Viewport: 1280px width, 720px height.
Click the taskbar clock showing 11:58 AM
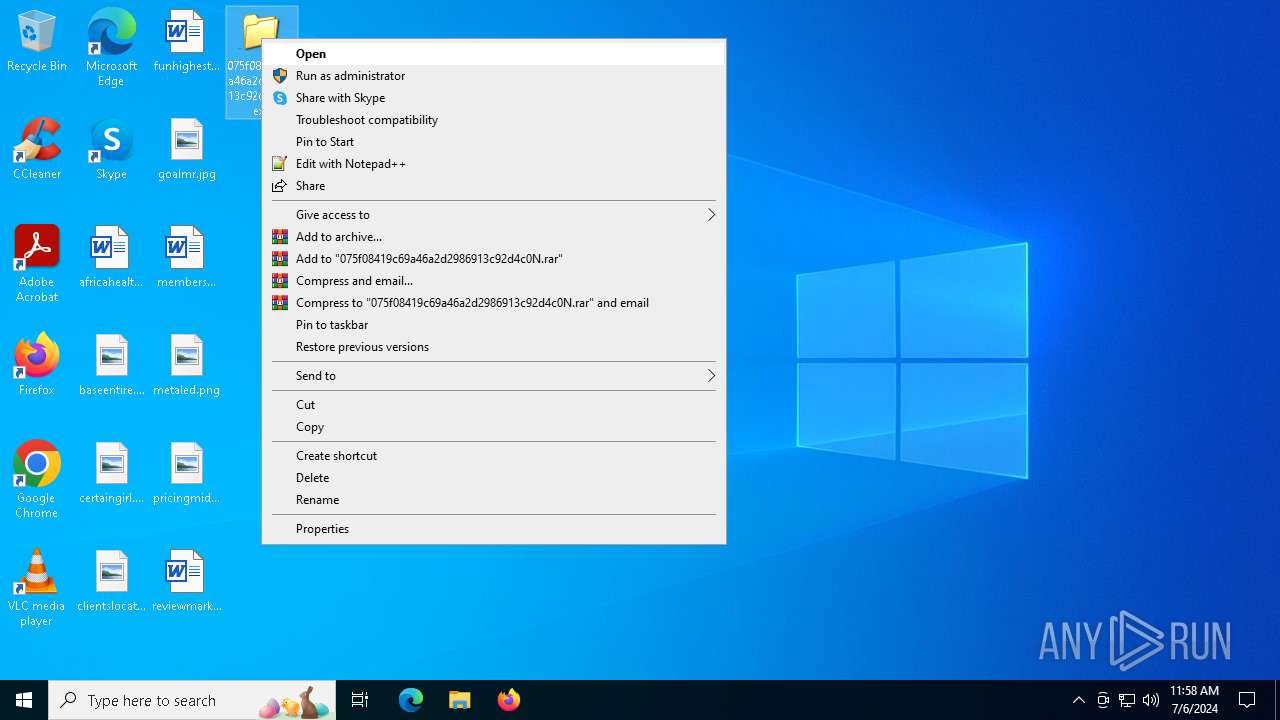(1194, 700)
